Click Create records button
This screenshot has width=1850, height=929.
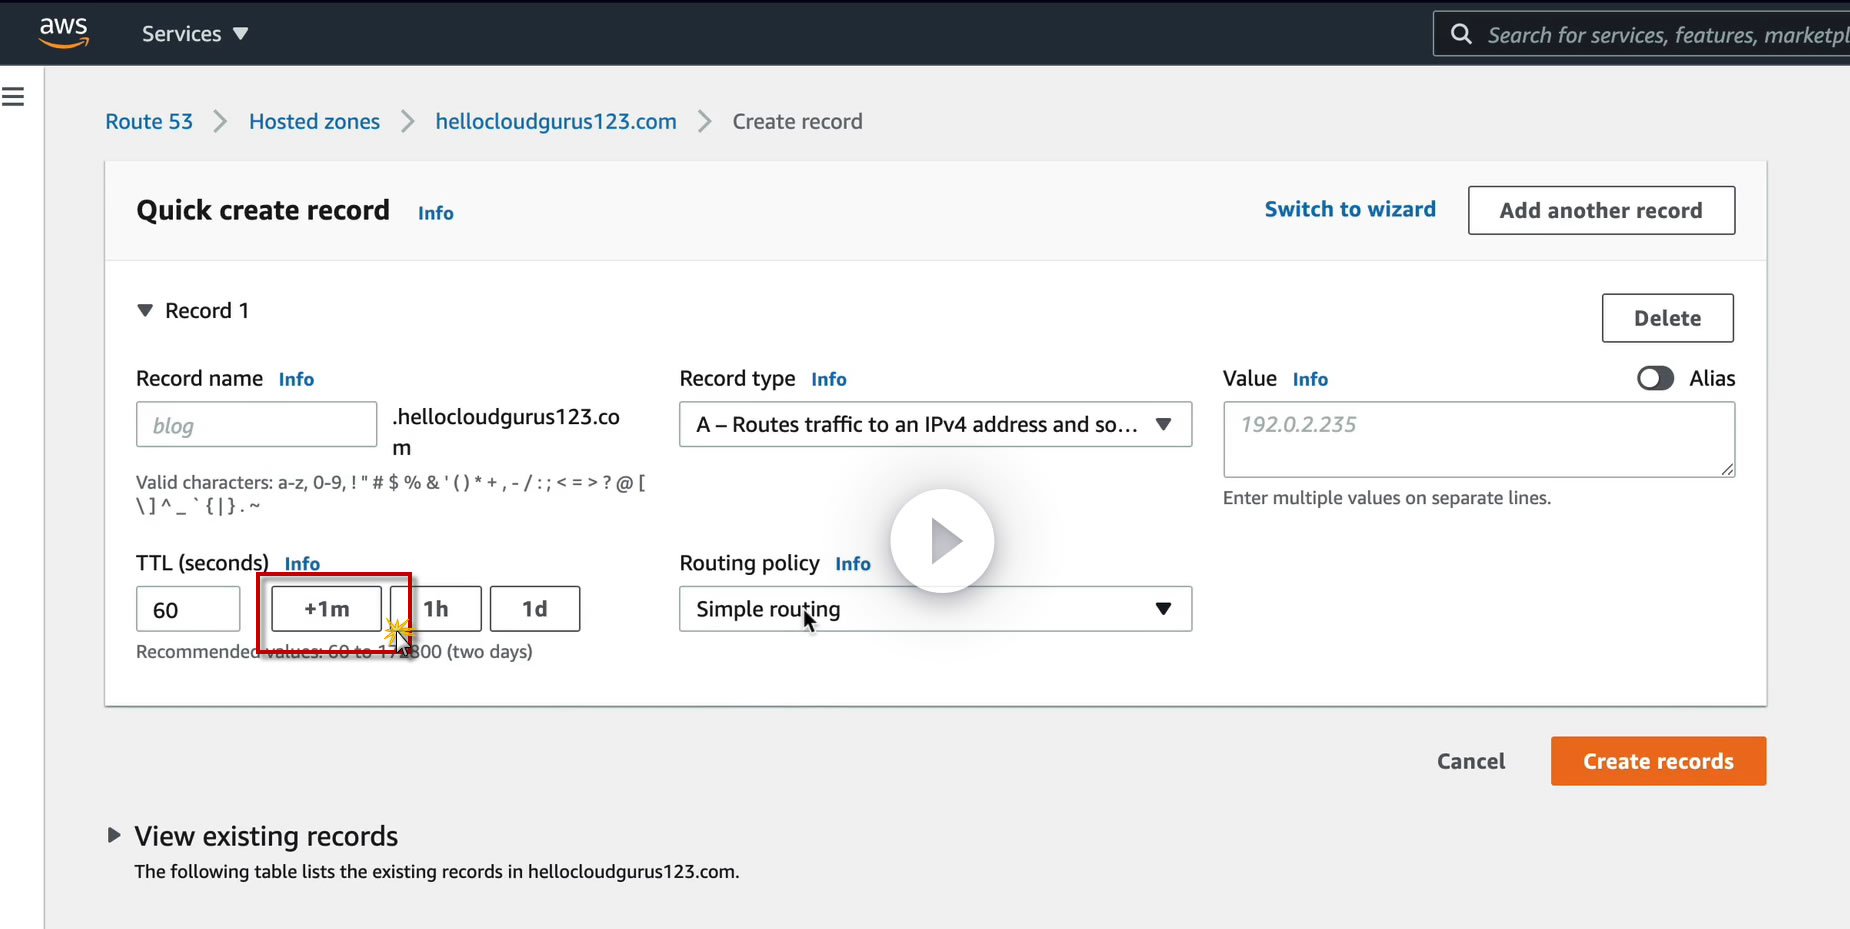(x=1658, y=761)
